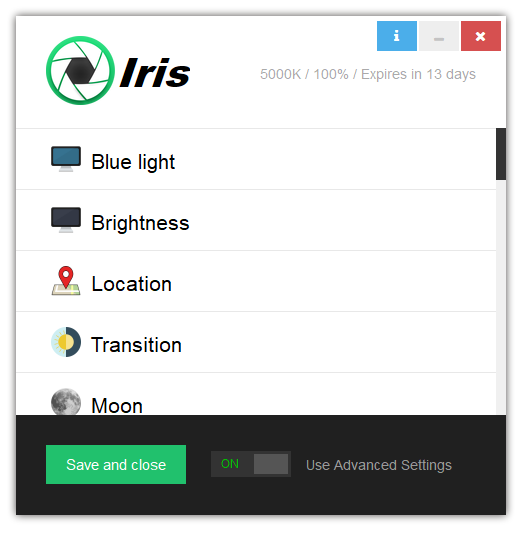
Task: Click the sun and moon Transition icon
Action: pyautogui.click(x=66, y=342)
